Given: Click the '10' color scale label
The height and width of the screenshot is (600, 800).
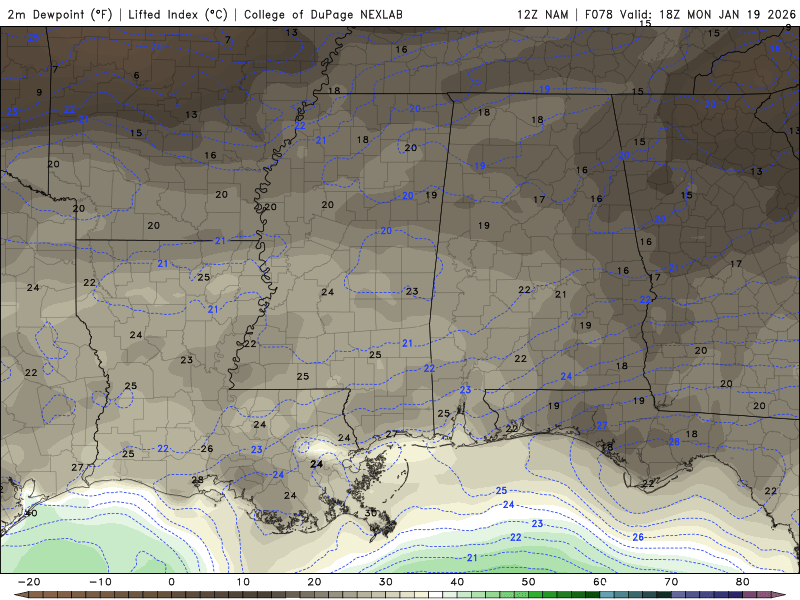Looking at the screenshot, I should pos(243,582).
